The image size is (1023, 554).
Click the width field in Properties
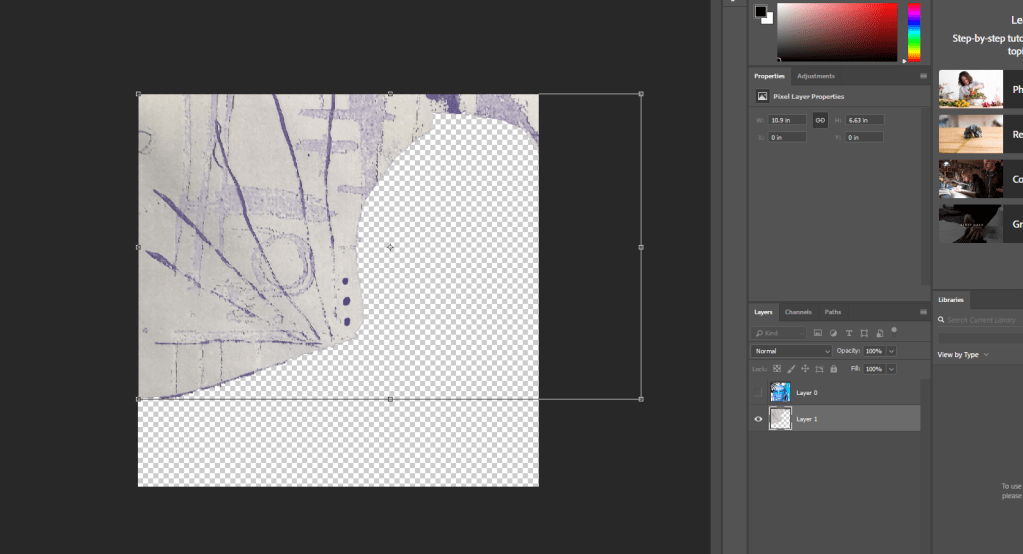(x=787, y=120)
